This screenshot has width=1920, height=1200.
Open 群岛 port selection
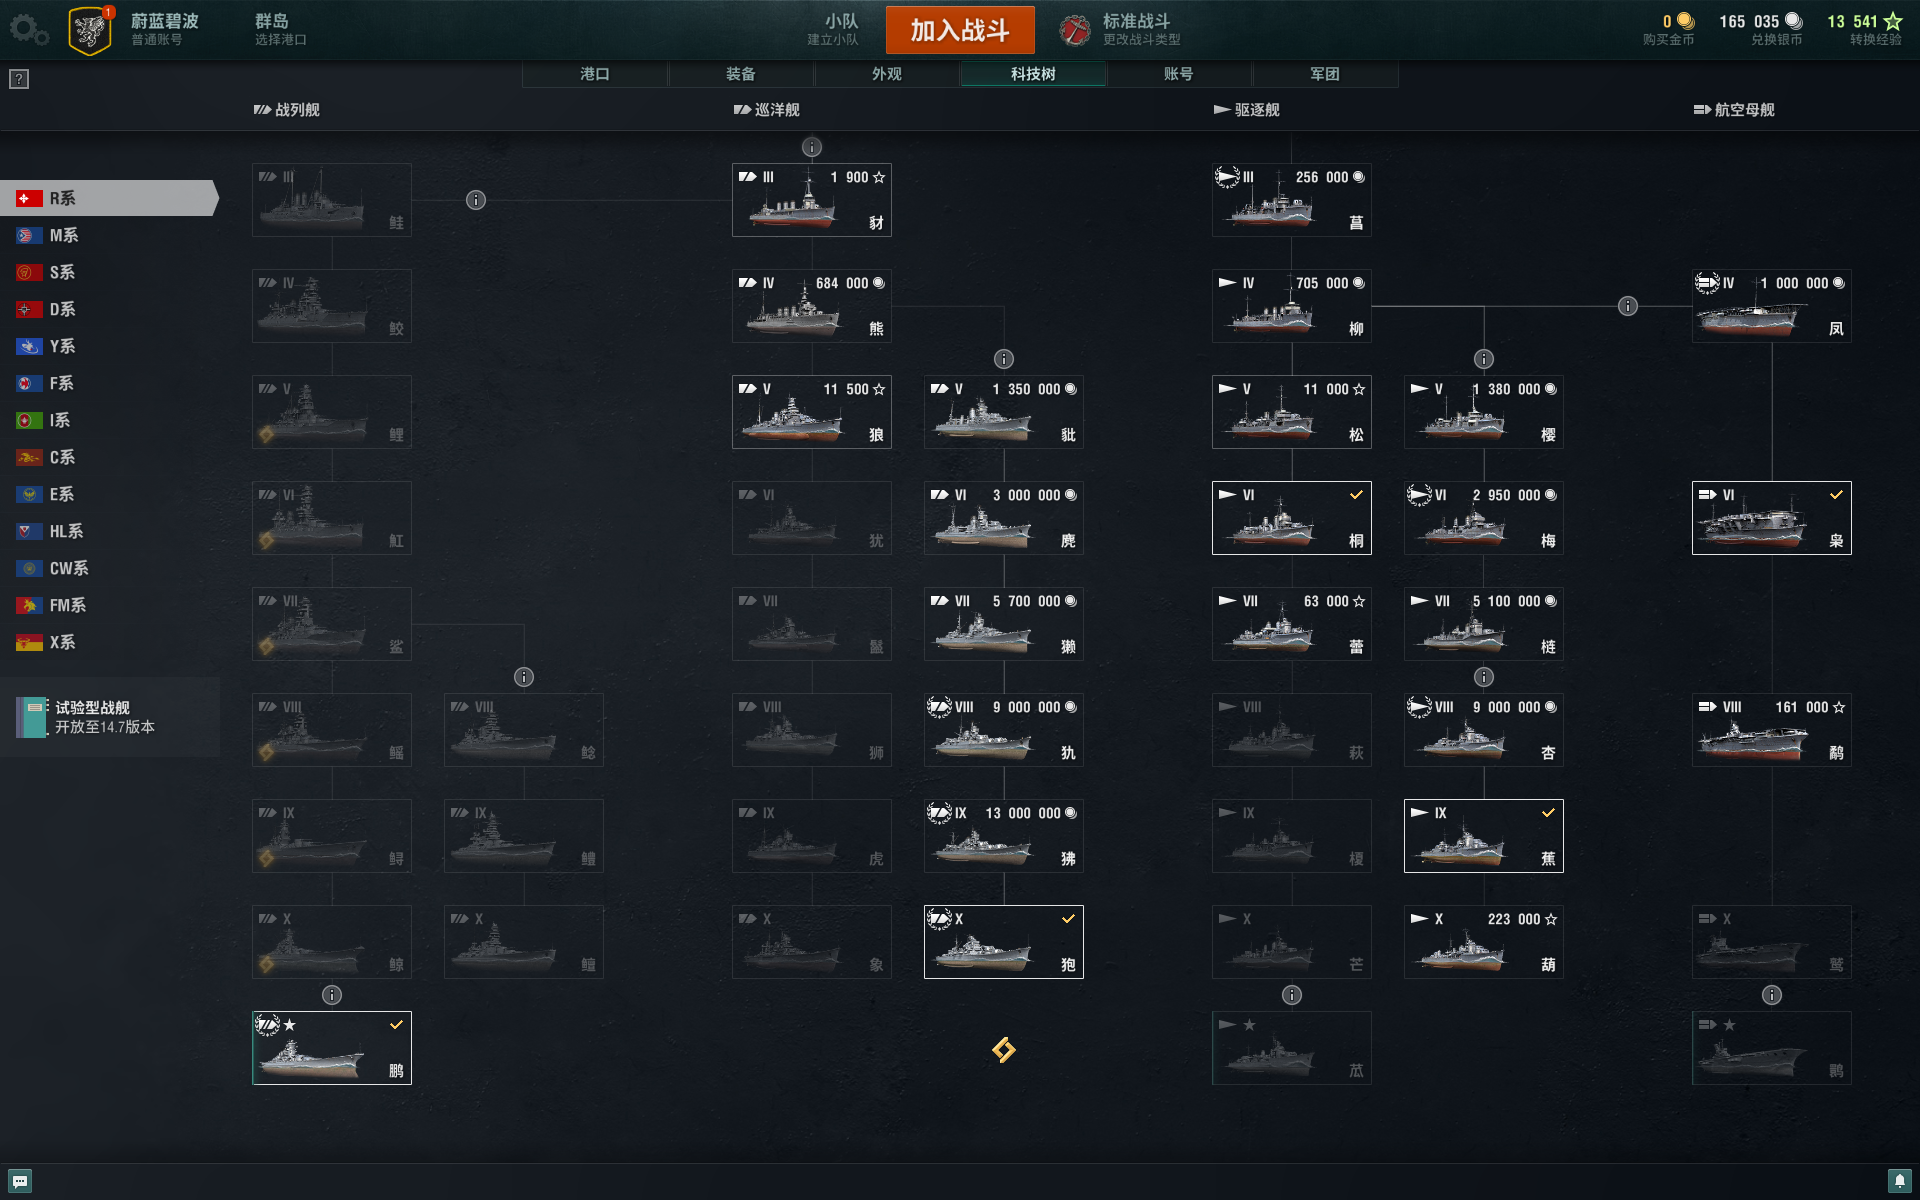tap(280, 29)
